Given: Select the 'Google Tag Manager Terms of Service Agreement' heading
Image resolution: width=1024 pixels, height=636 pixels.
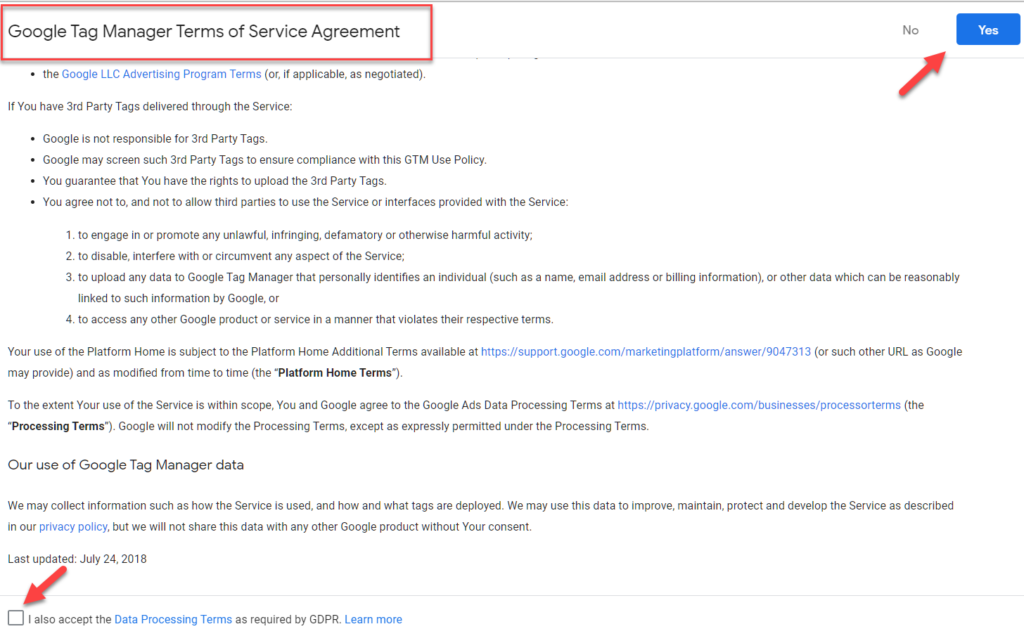Looking at the screenshot, I should 204,31.
